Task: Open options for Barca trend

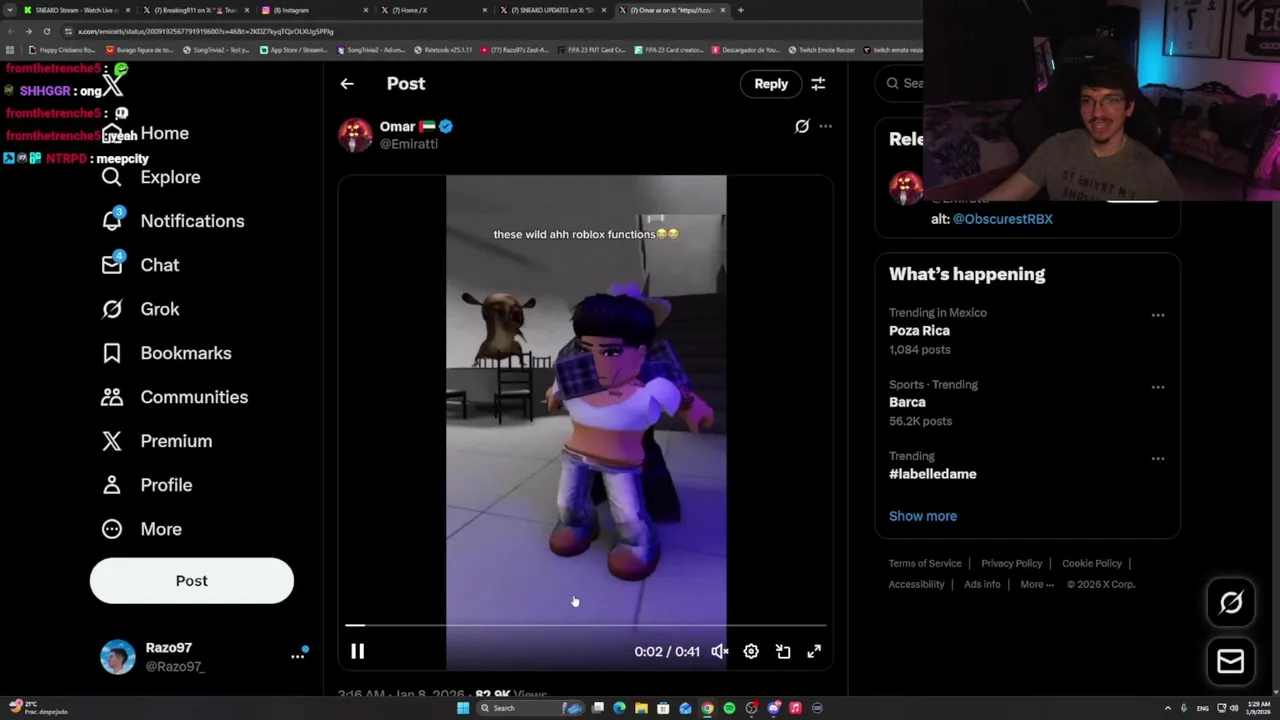Action: 1158,387
